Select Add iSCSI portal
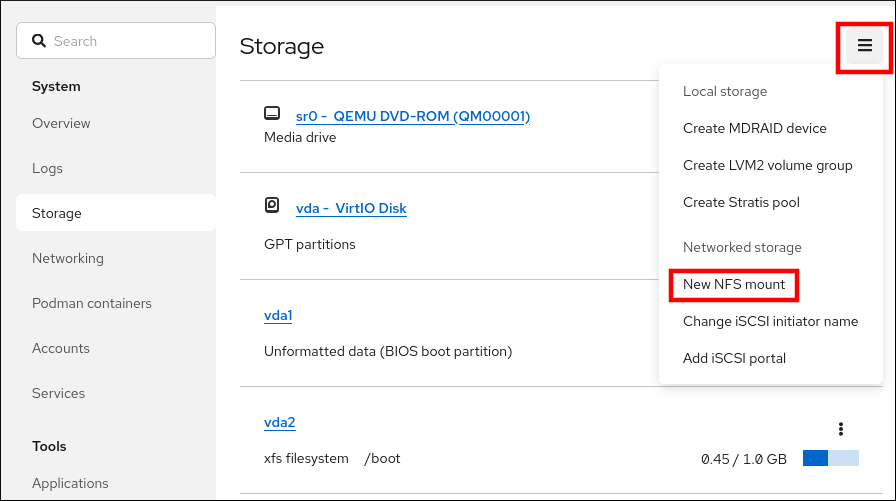Image resolution: width=896 pixels, height=501 pixels. 734,358
